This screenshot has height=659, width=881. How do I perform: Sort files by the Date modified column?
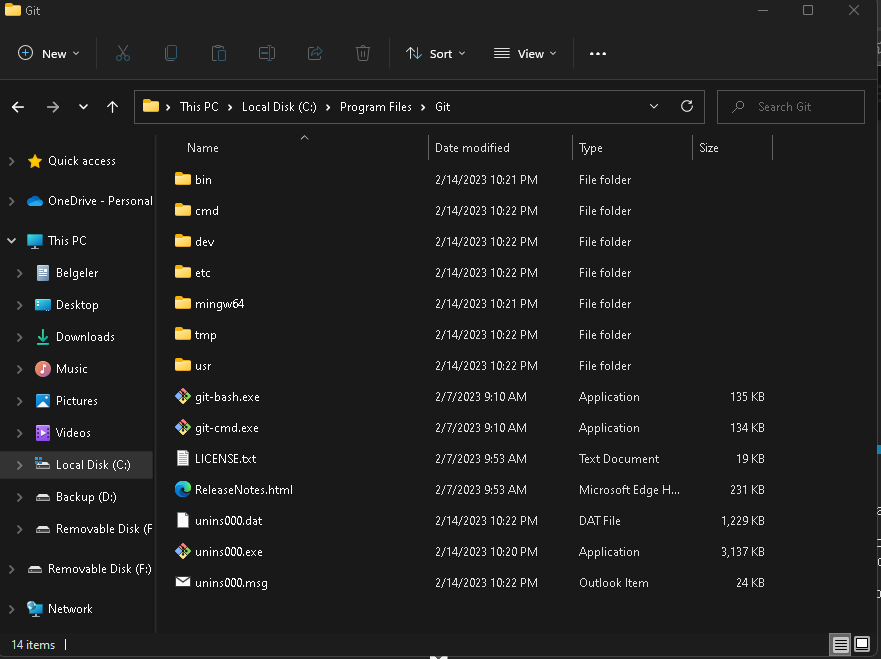(472, 148)
